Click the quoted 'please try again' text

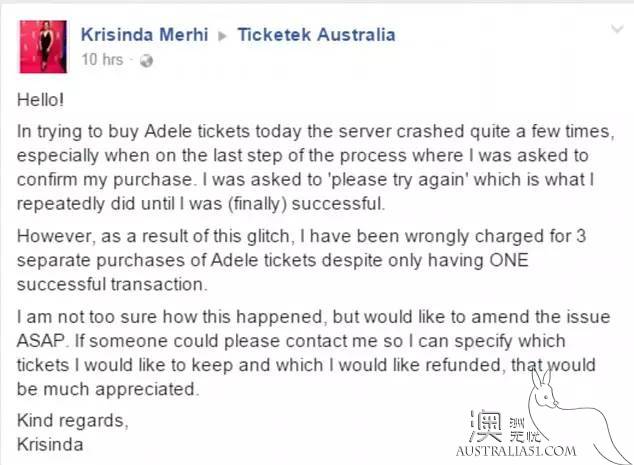coord(398,180)
